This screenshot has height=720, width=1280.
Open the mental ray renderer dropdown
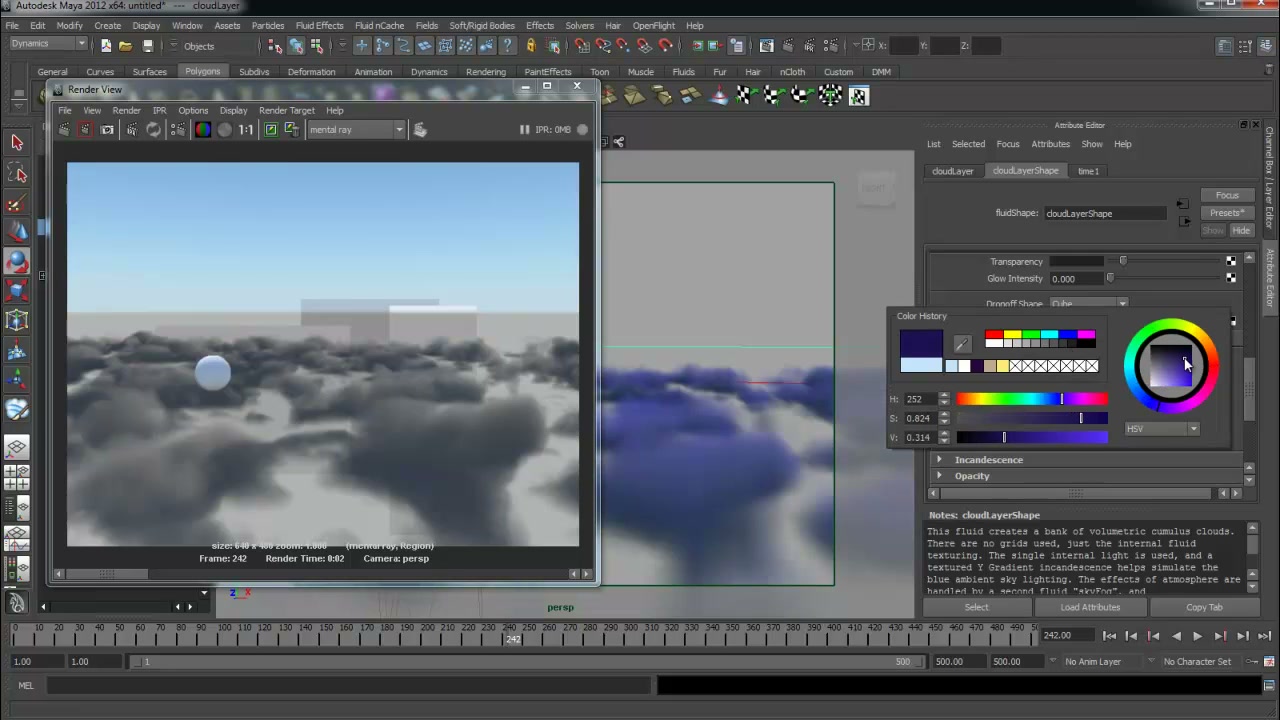tap(356, 130)
